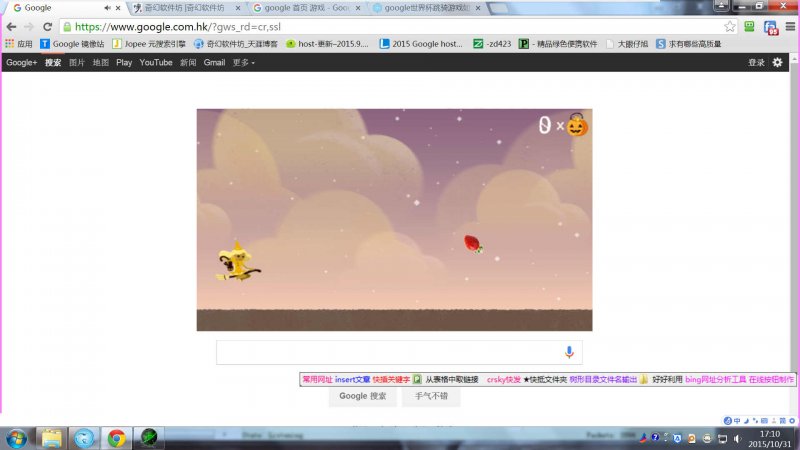This screenshot has height=450, width=800.
Task: Close the google 首页 游戏 tab
Action: pos(358,8)
